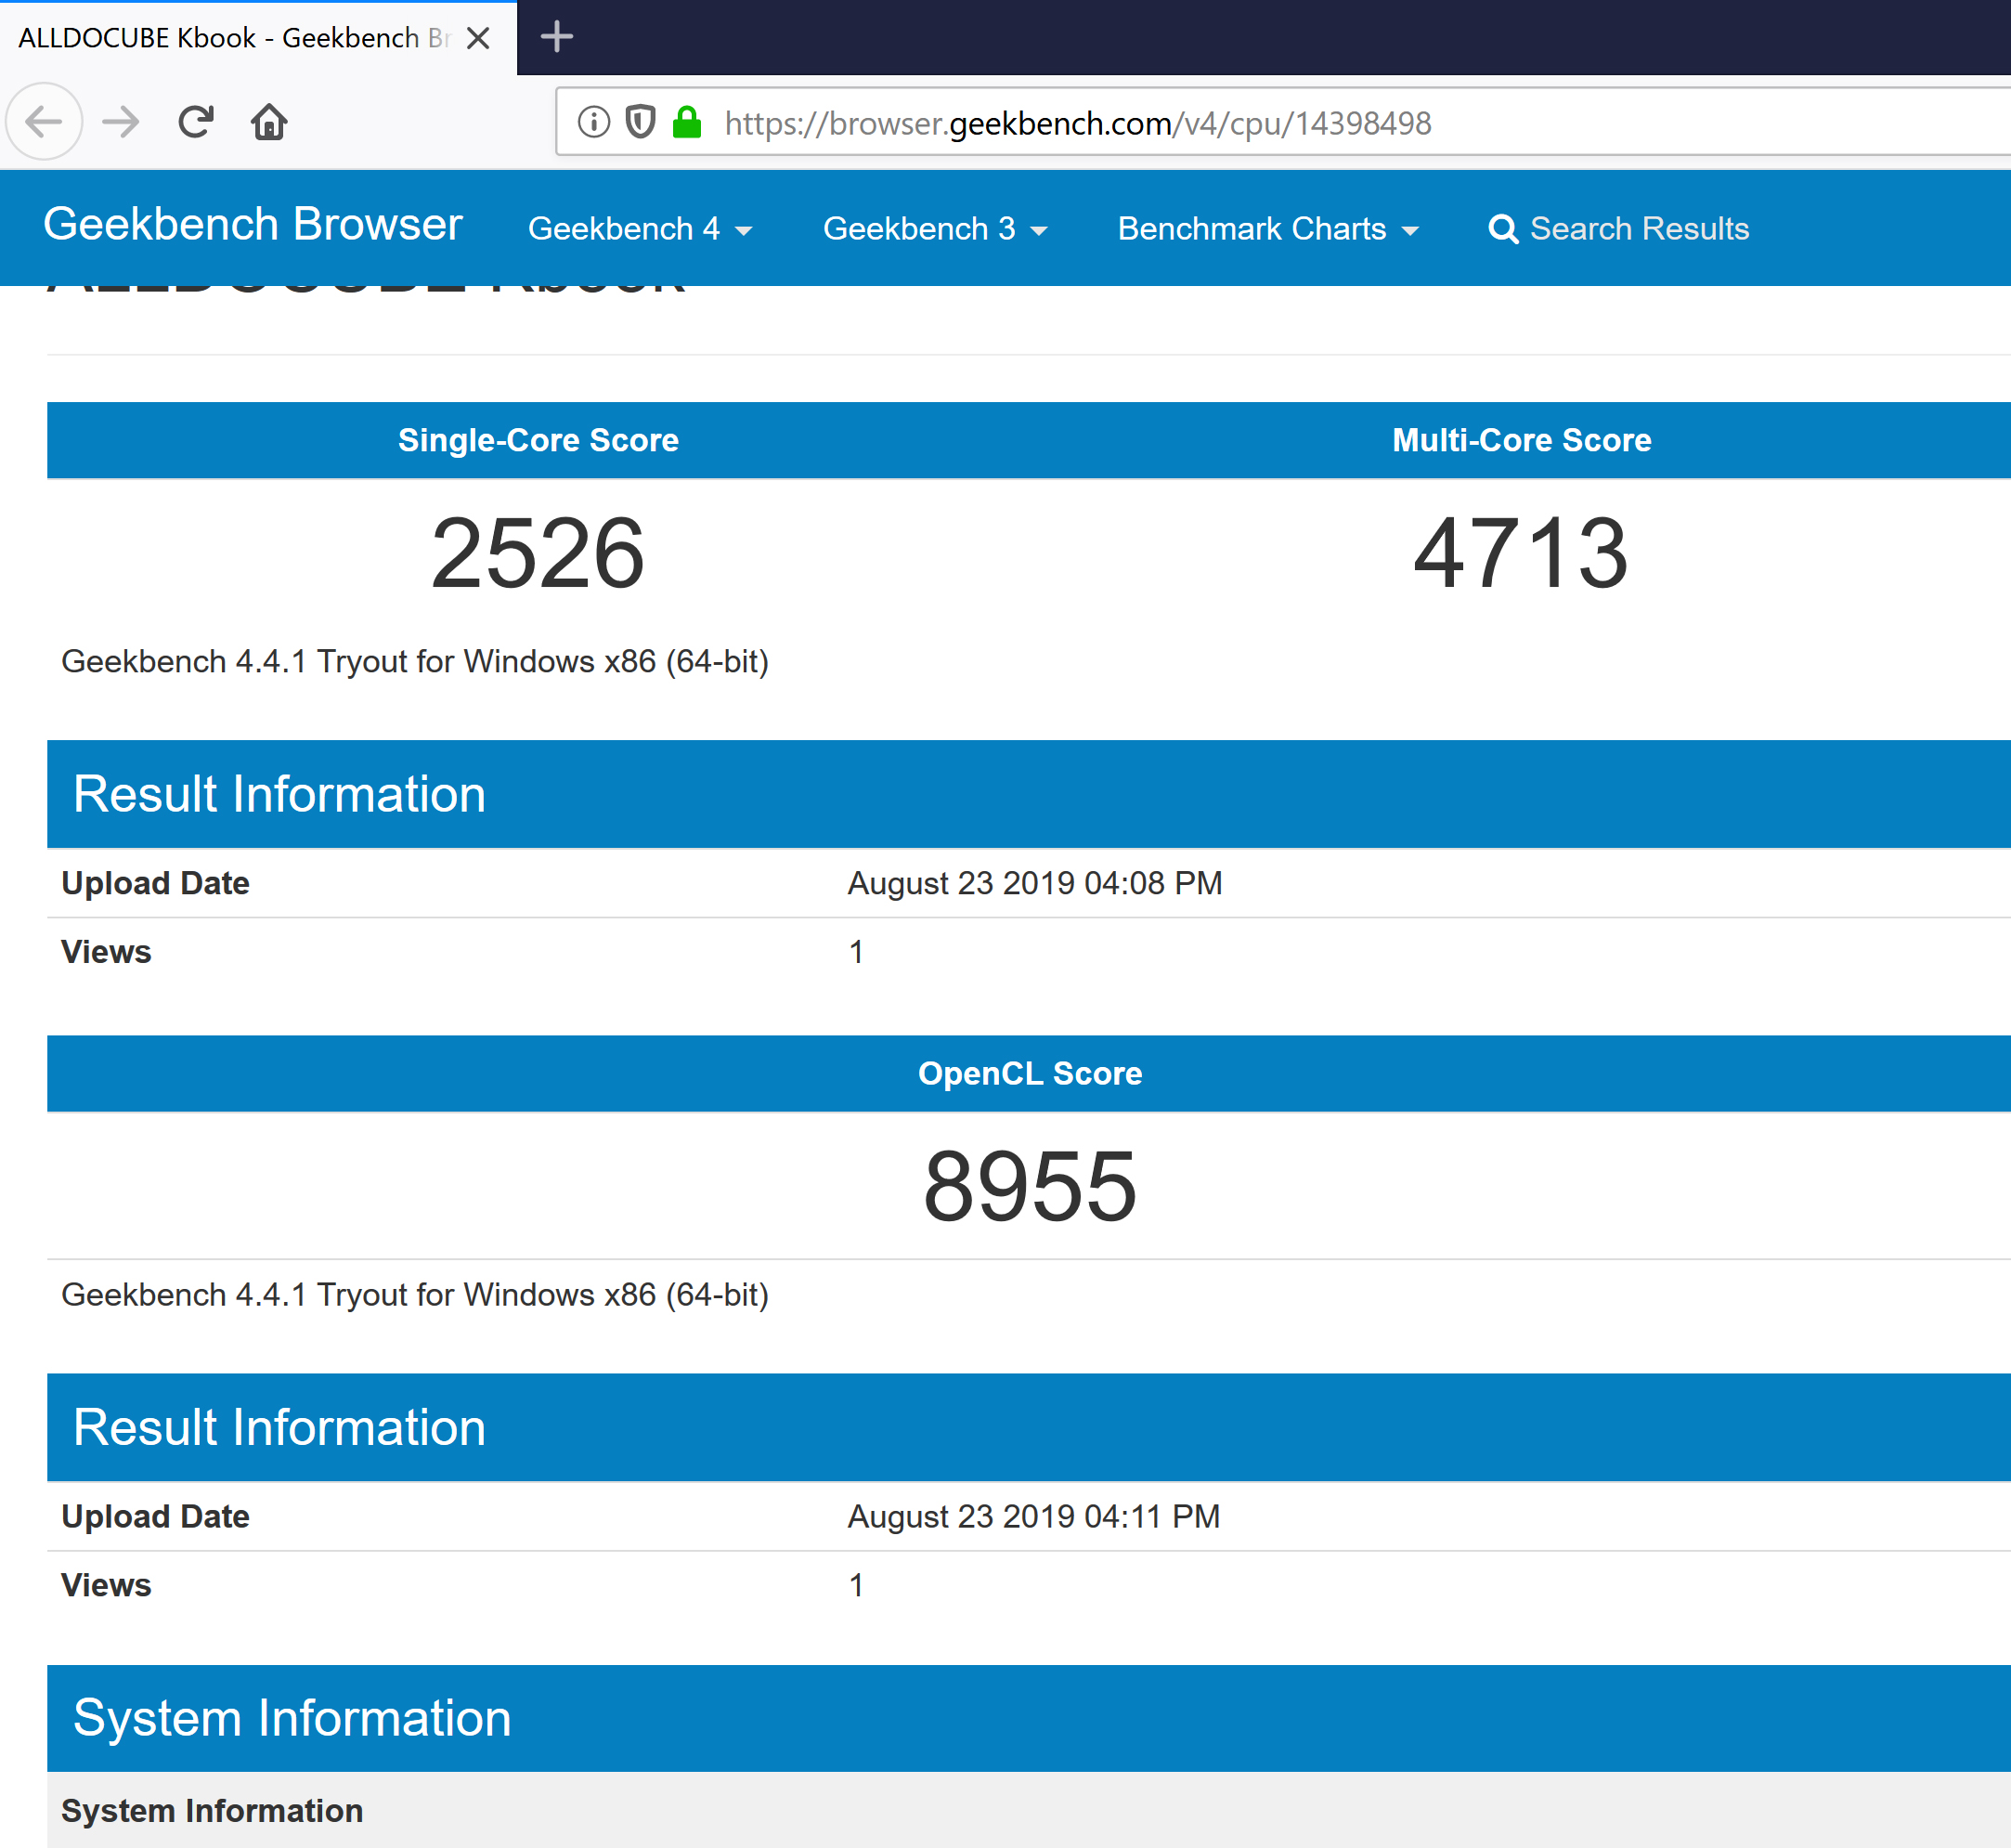
Task: Click the upload date August 23 2019 04:08 PM
Action: pyautogui.click(x=1035, y=883)
